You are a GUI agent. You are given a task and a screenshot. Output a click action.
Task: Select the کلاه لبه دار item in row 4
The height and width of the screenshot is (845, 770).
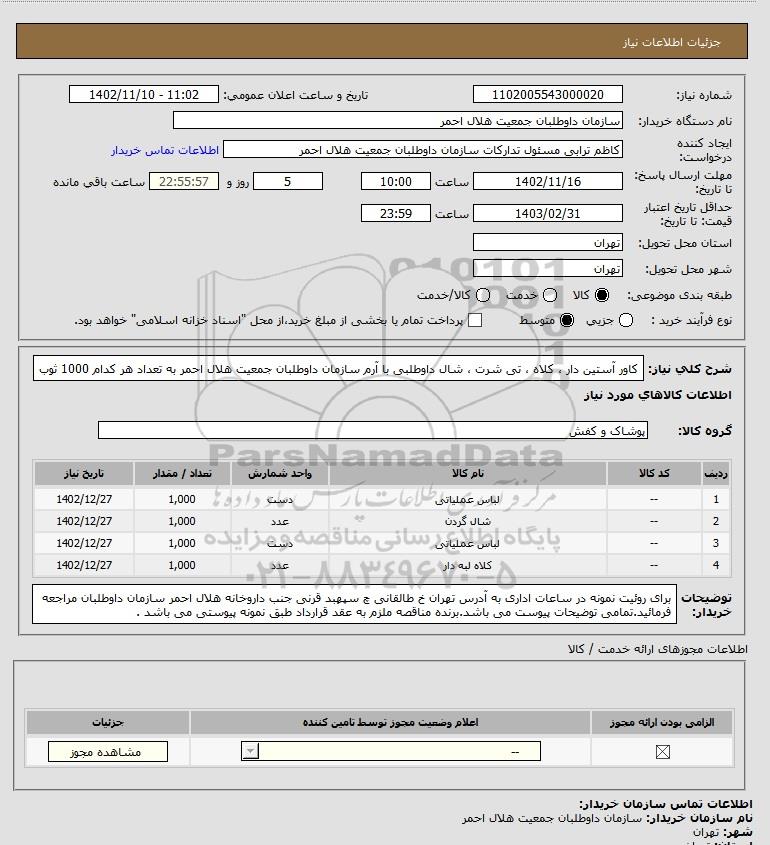(x=468, y=565)
